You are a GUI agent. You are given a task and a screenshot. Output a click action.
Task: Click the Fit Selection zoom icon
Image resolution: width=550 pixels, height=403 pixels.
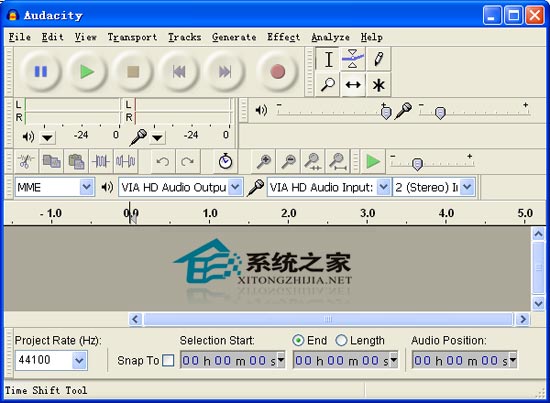tap(313, 162)
